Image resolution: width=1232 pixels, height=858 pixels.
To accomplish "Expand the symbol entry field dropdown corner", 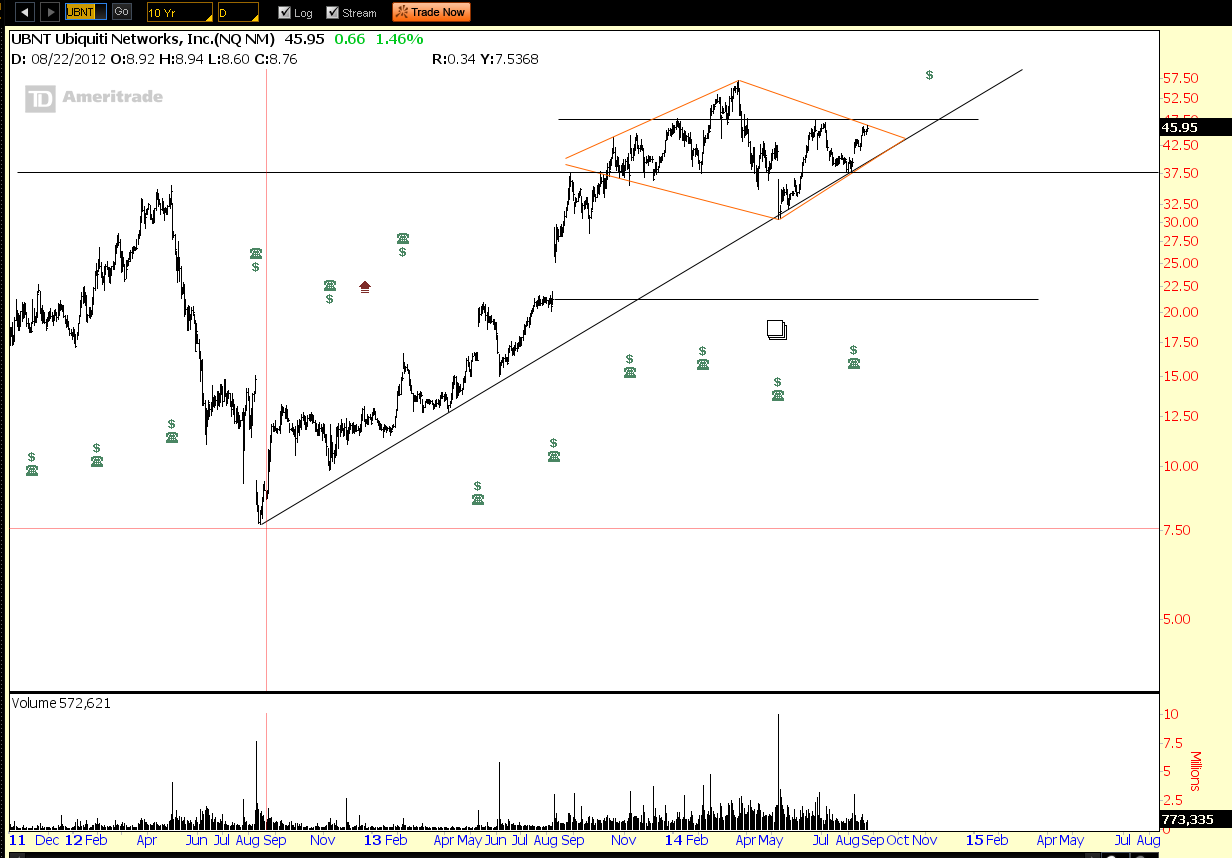I will click(104, 16).
